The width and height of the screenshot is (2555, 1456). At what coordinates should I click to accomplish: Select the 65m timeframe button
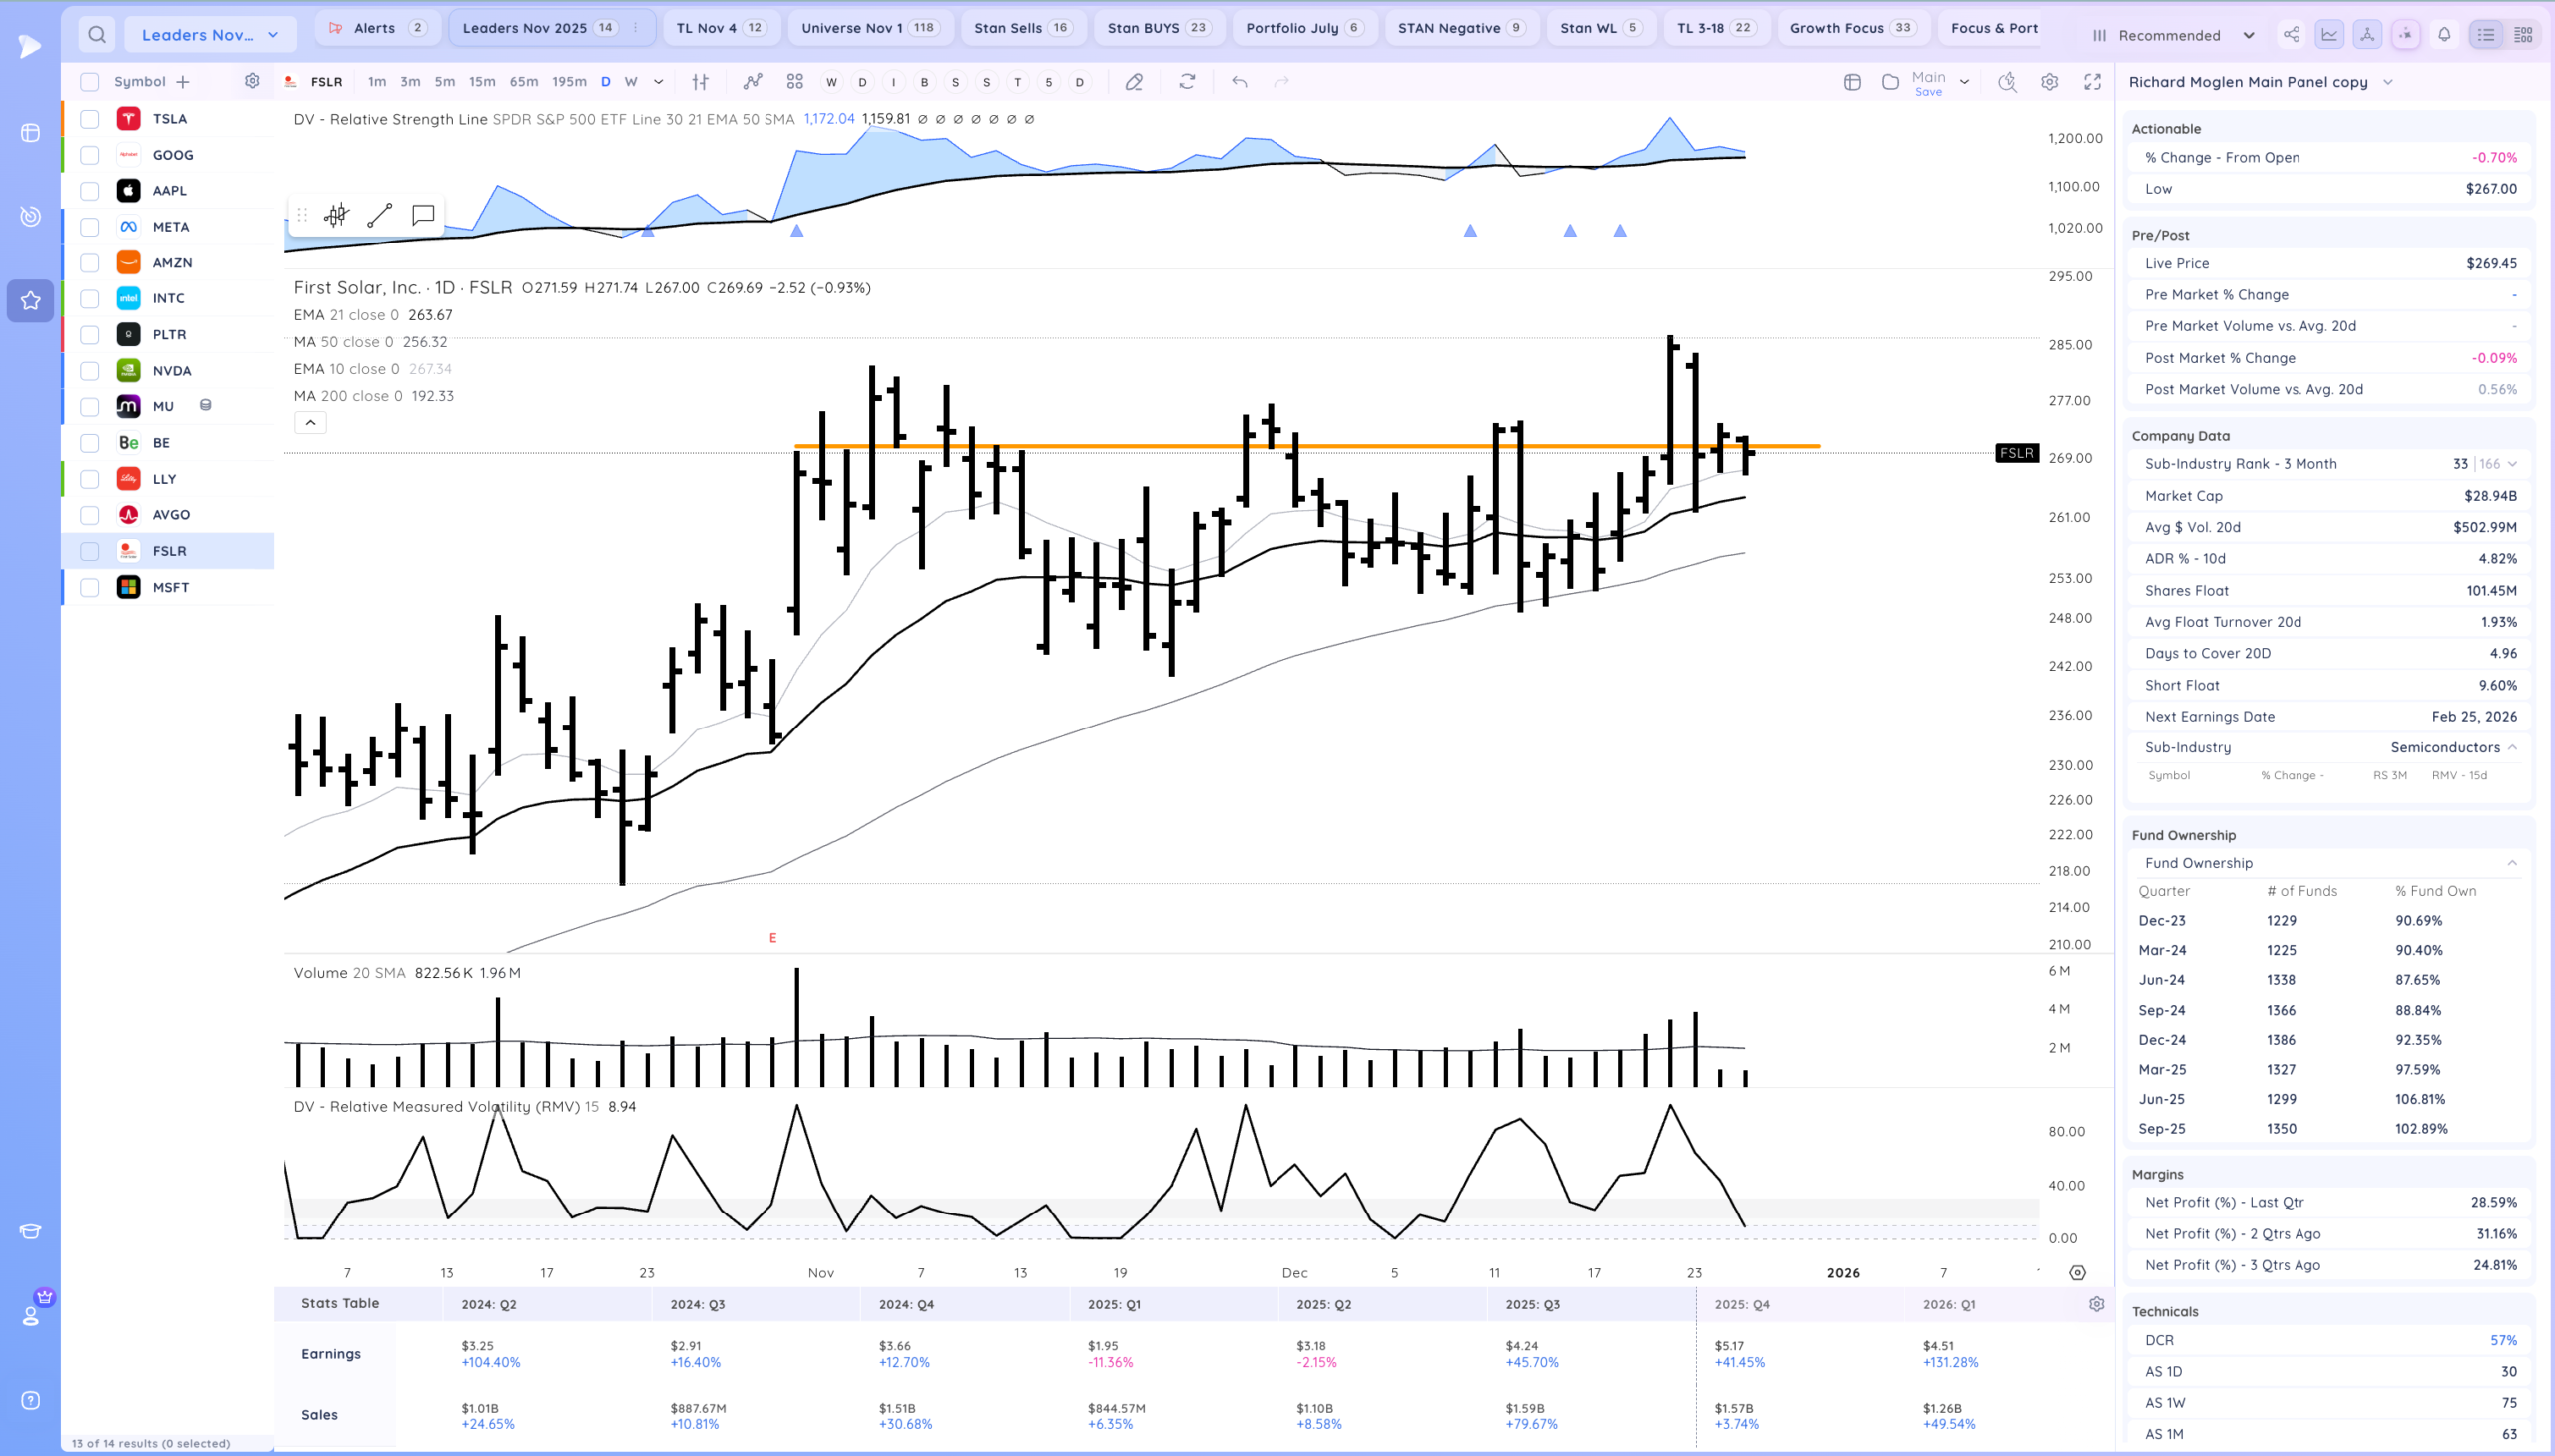(x=523, y=82)
